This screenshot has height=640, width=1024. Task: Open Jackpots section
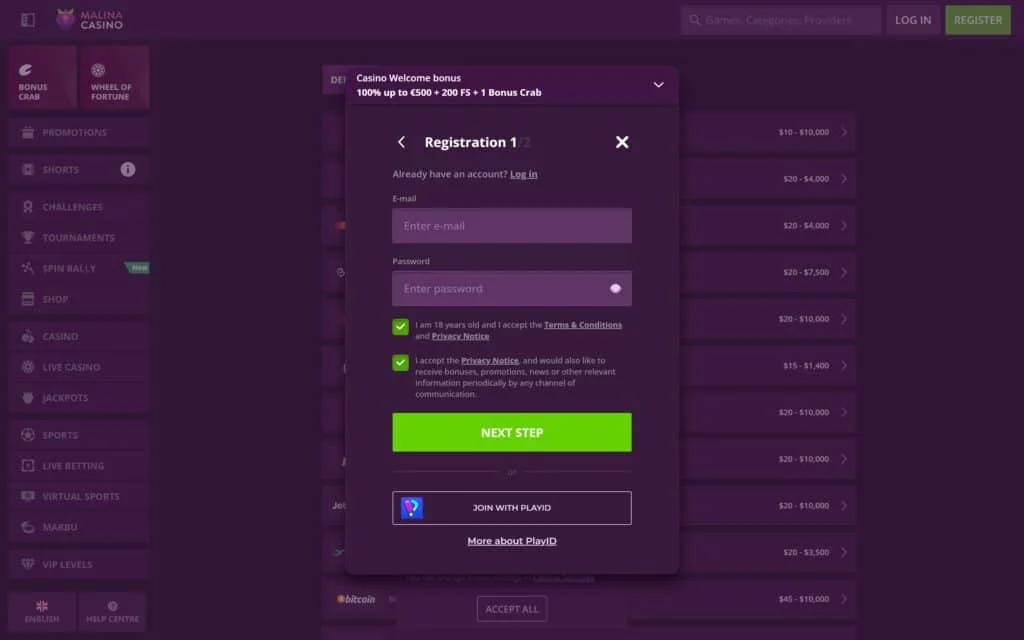tap(79, 398)
